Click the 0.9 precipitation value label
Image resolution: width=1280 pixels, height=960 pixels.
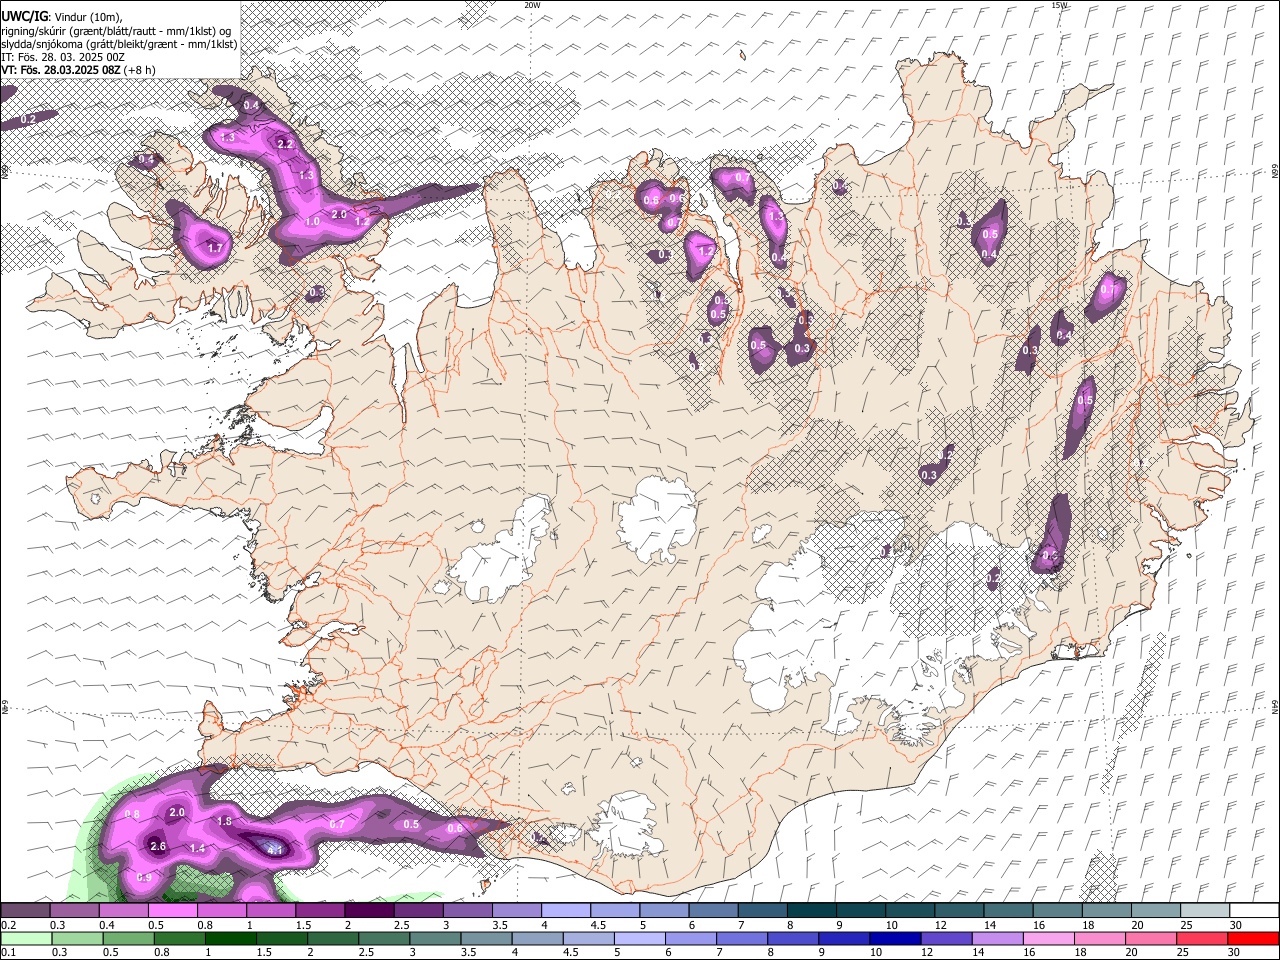[144, 877]
